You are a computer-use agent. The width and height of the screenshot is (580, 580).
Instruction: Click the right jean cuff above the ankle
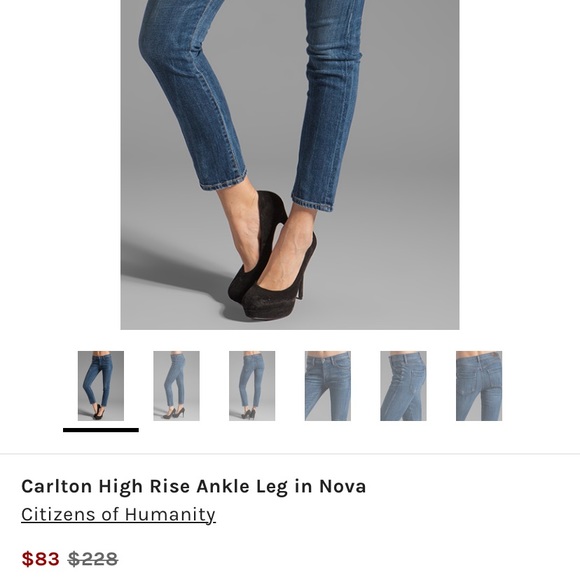tap(311, 203)
